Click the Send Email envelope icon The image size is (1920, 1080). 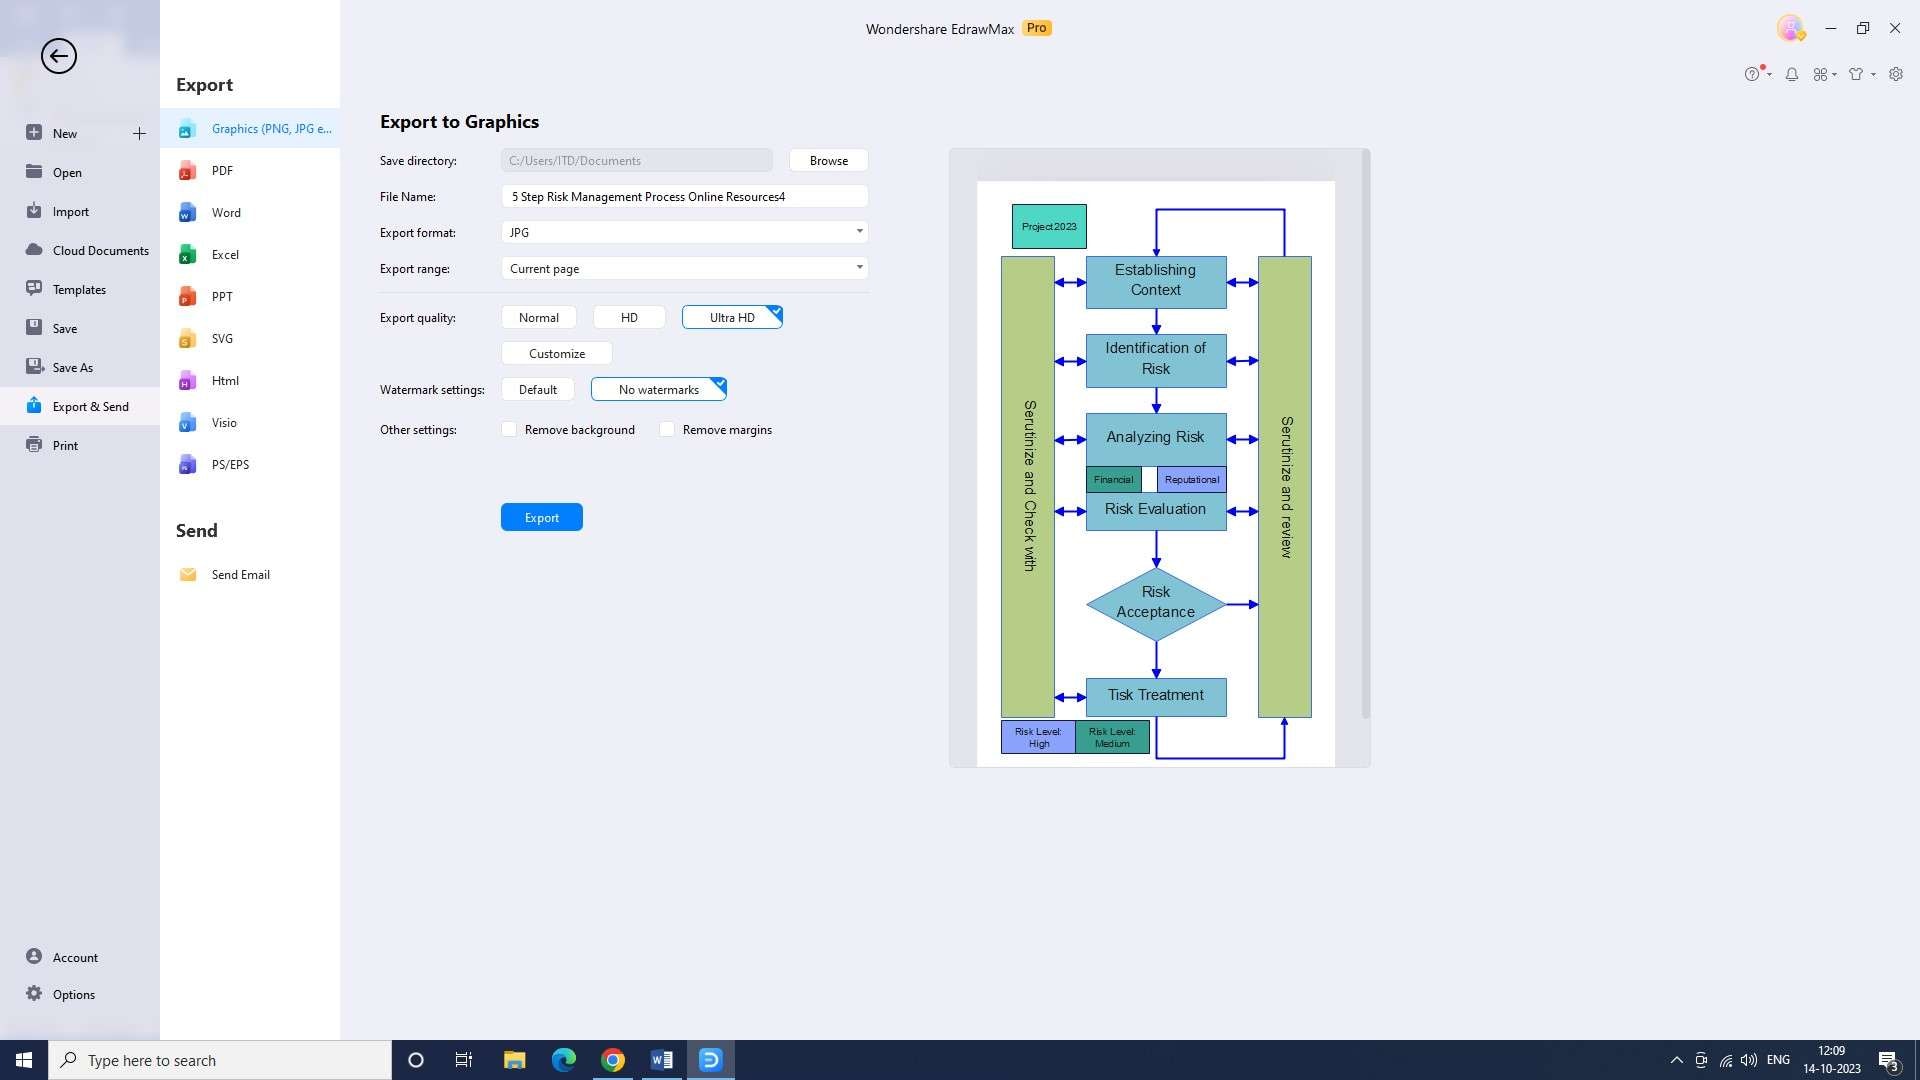[x=188, y=575]
